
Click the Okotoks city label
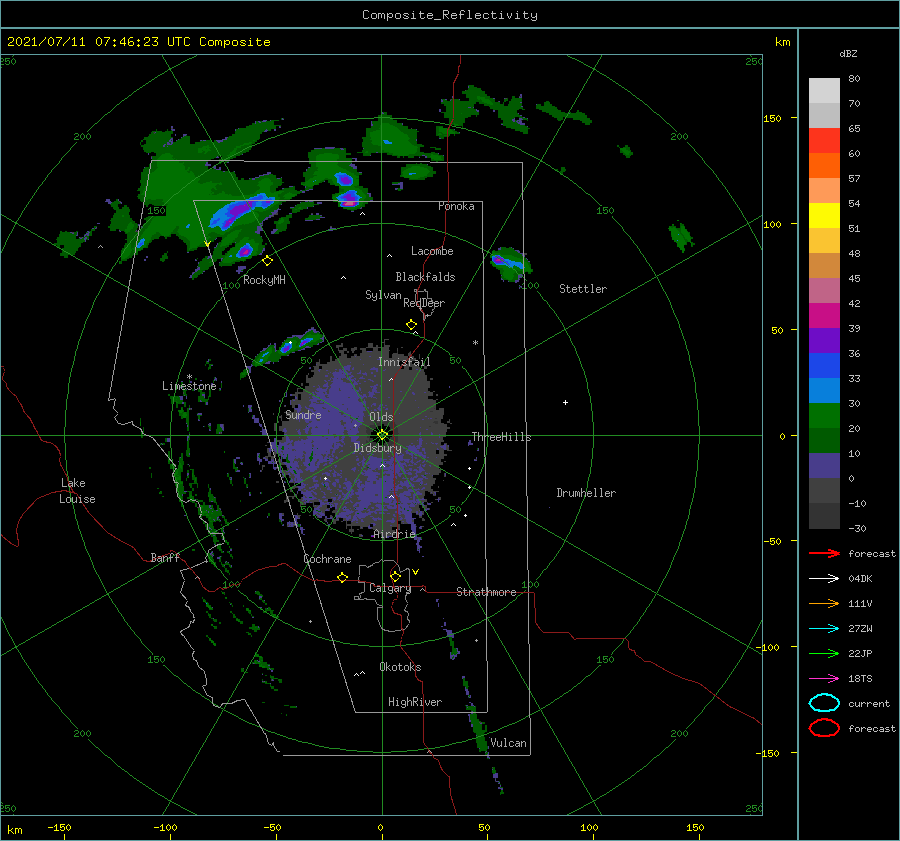click(400, 667)
